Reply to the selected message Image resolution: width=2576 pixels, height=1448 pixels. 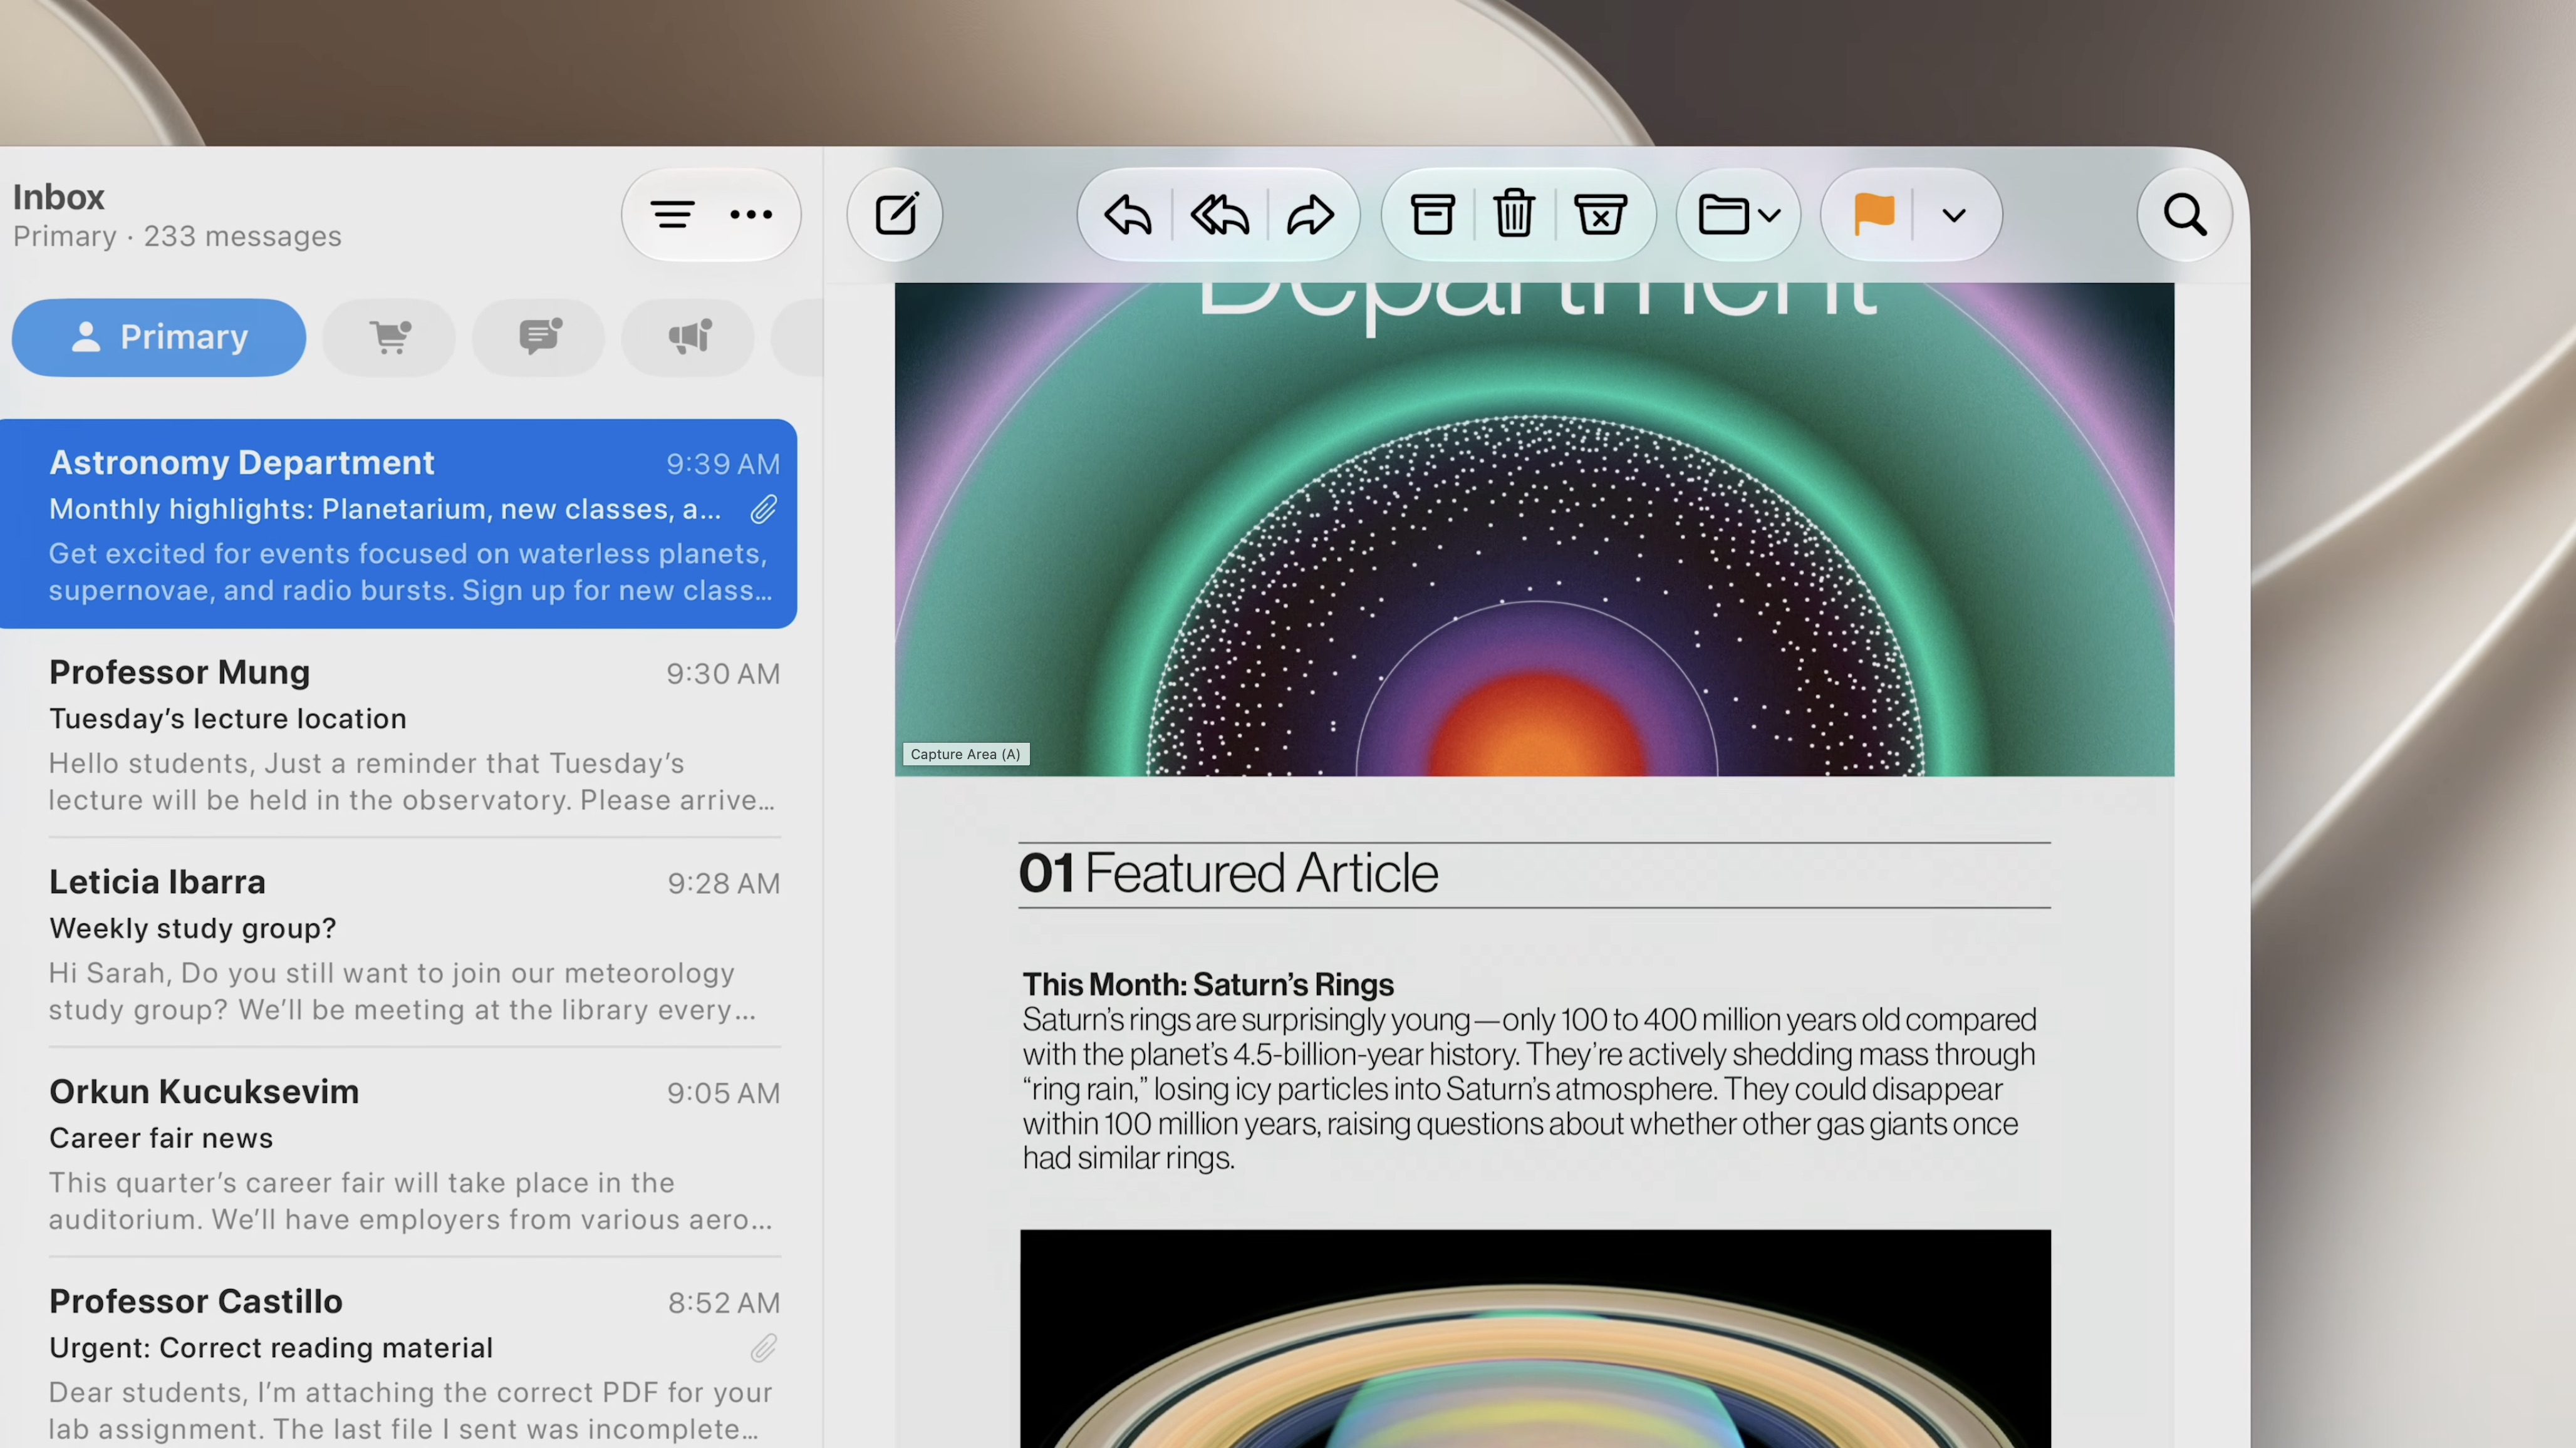1127,214
